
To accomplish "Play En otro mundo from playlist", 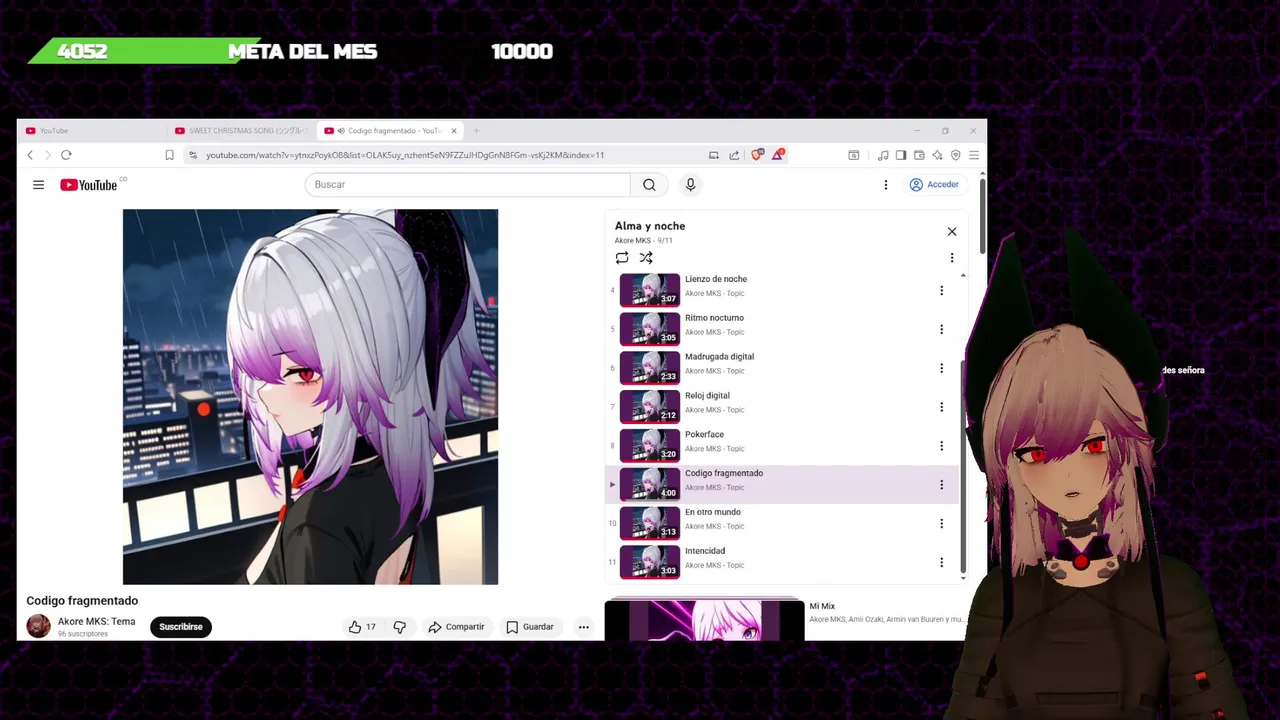I will coord(782,523).
